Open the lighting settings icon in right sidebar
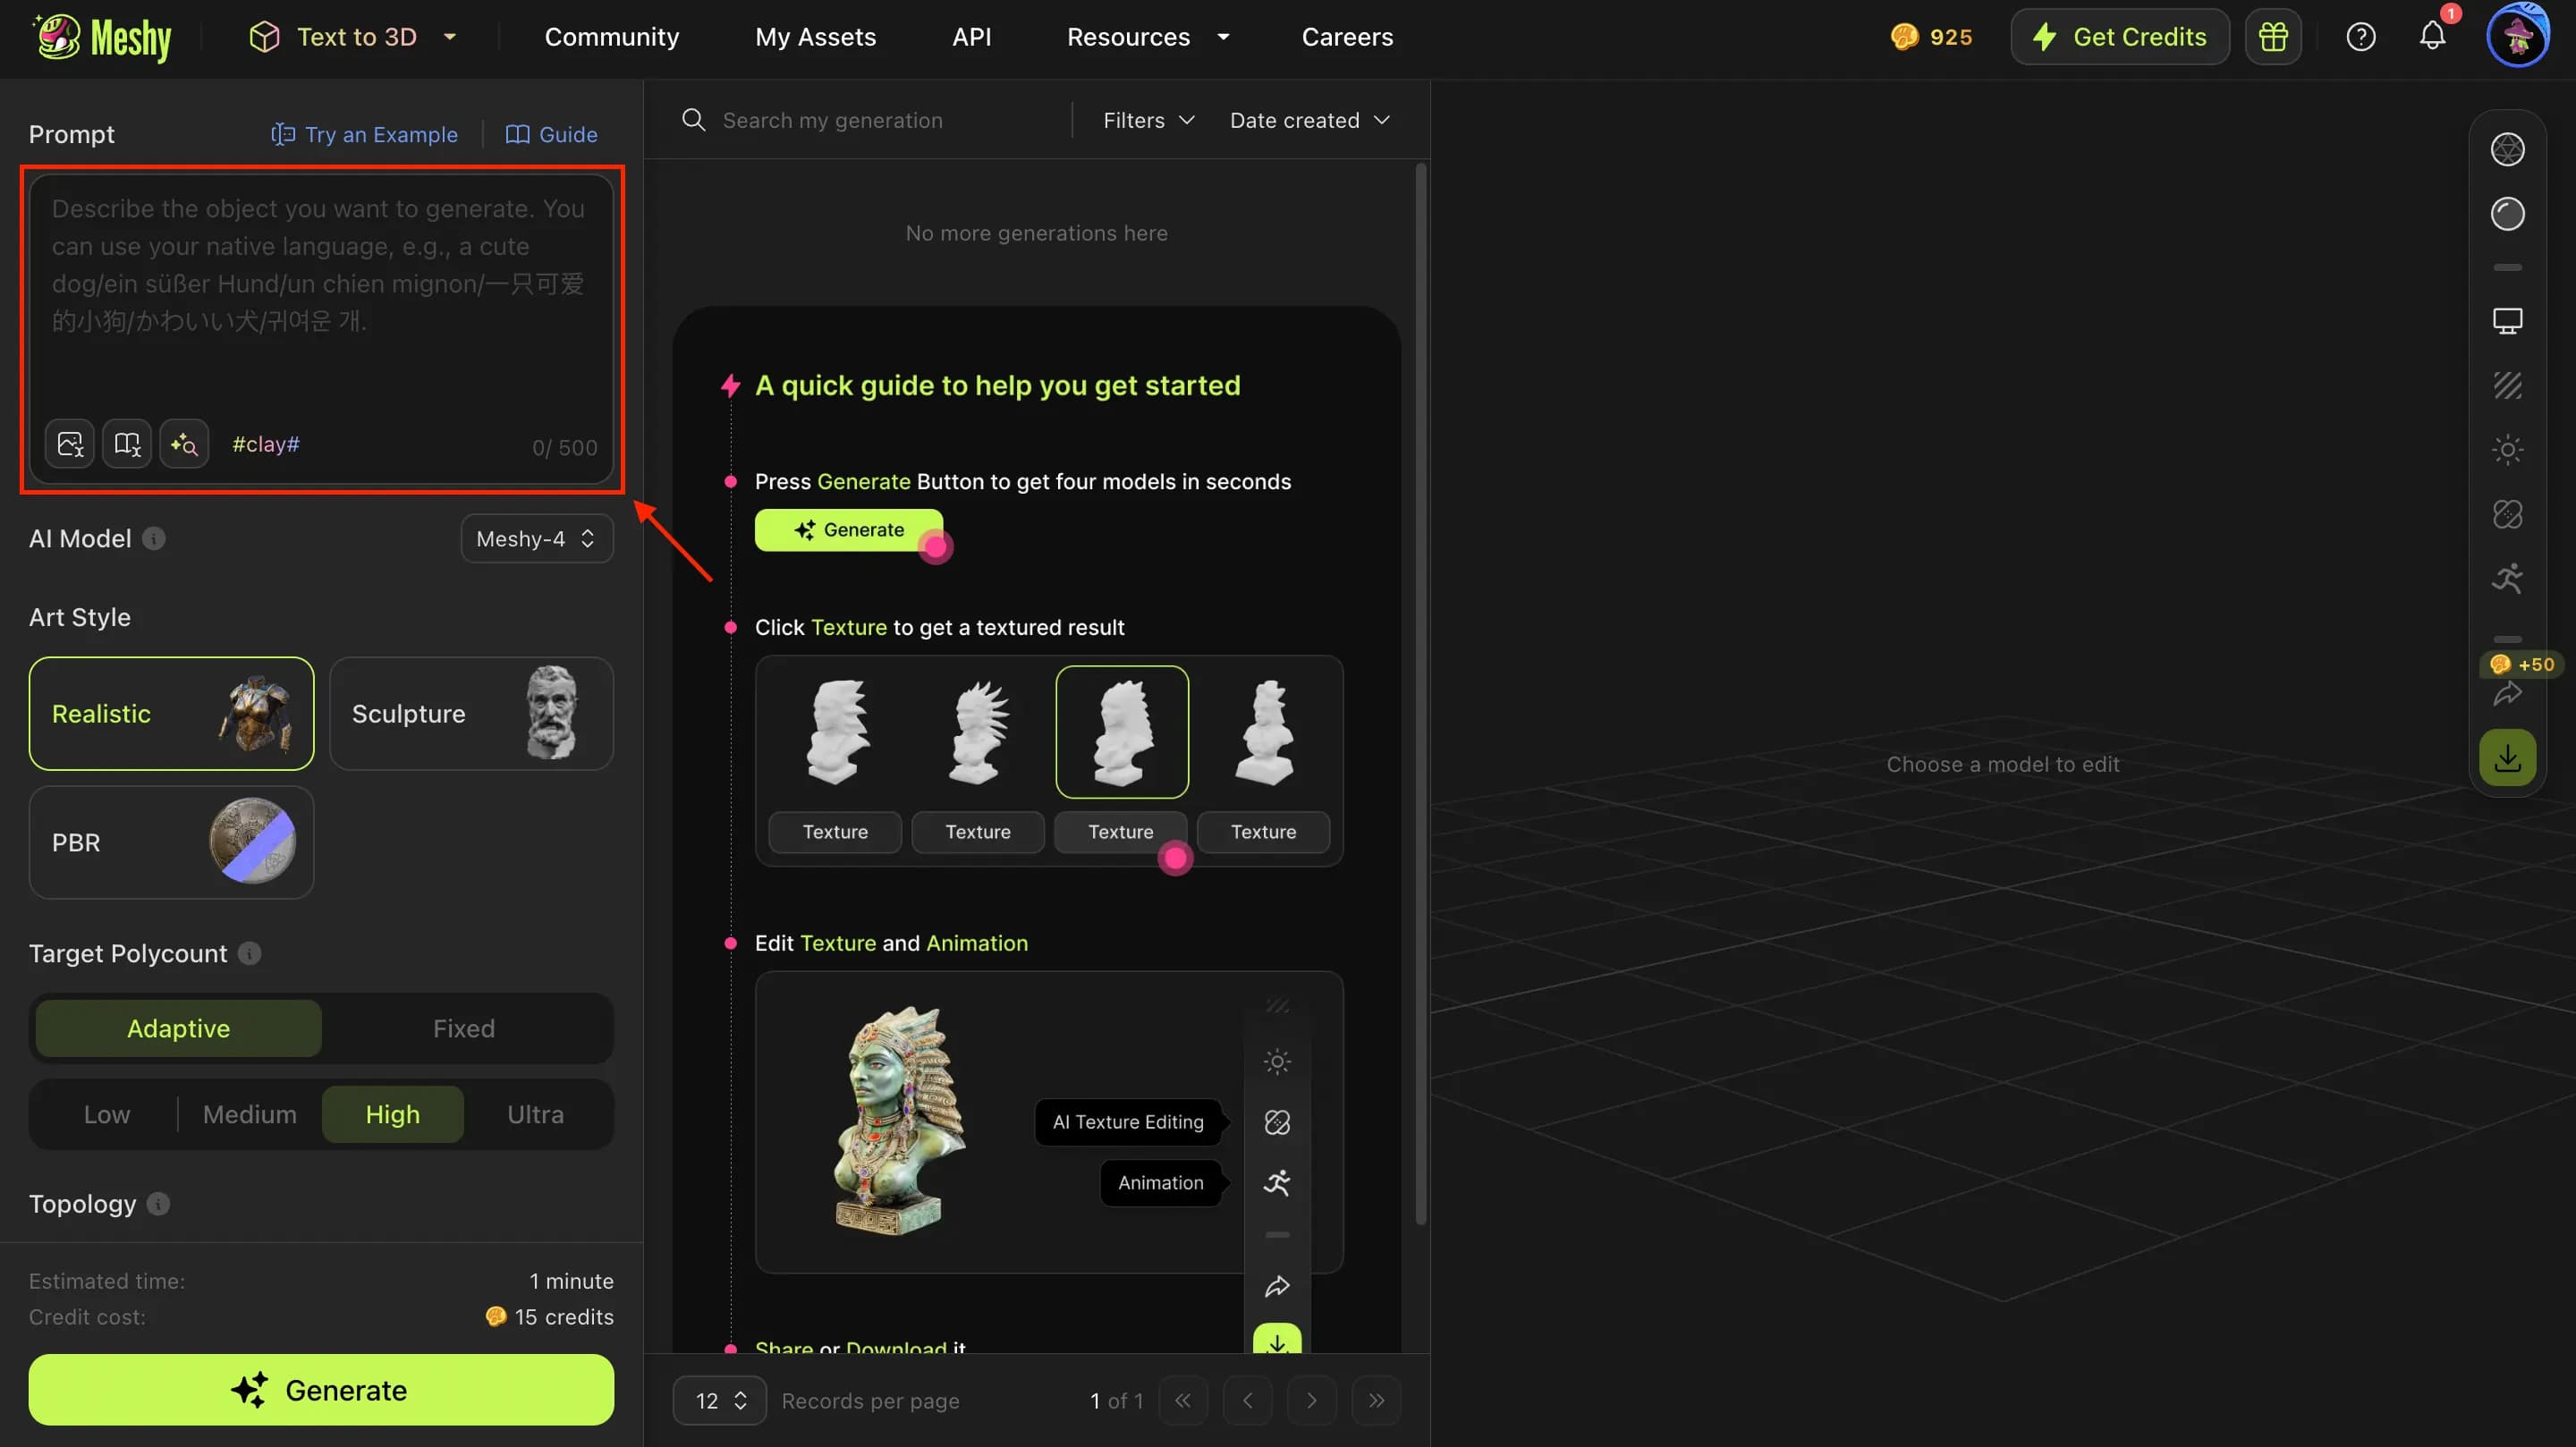The height and width of the screenshot is (1447, 2576). pyautogui.click(x=2508, y=450)
